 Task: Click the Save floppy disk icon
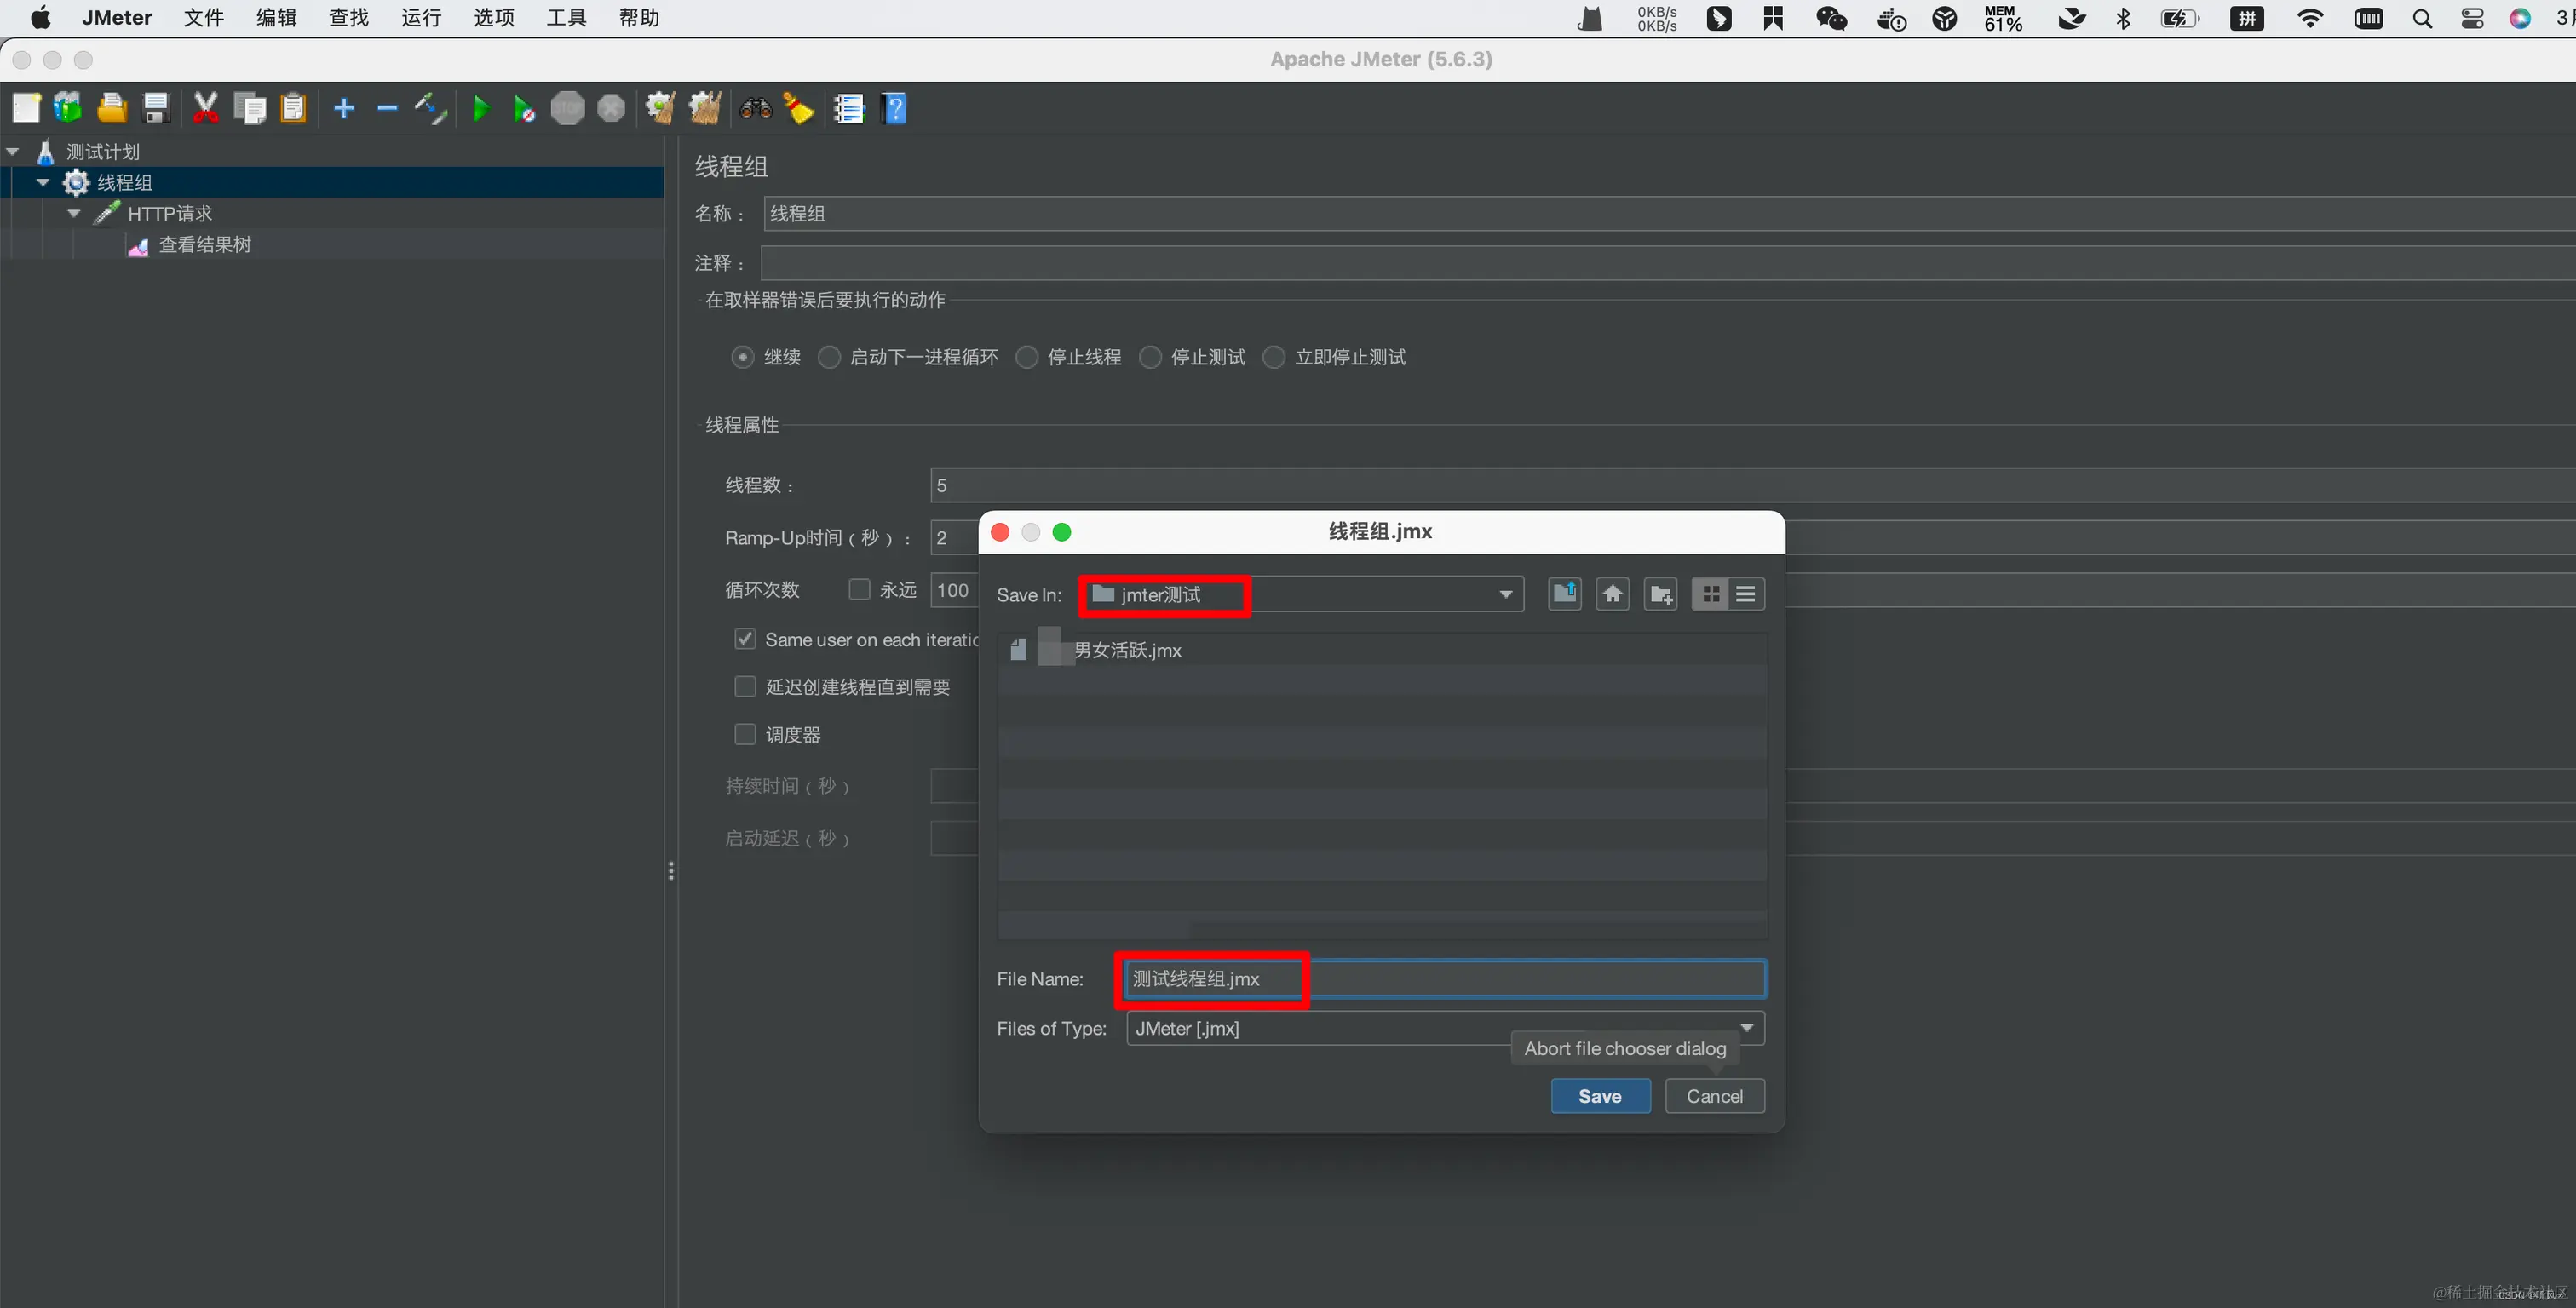point(156,108)
